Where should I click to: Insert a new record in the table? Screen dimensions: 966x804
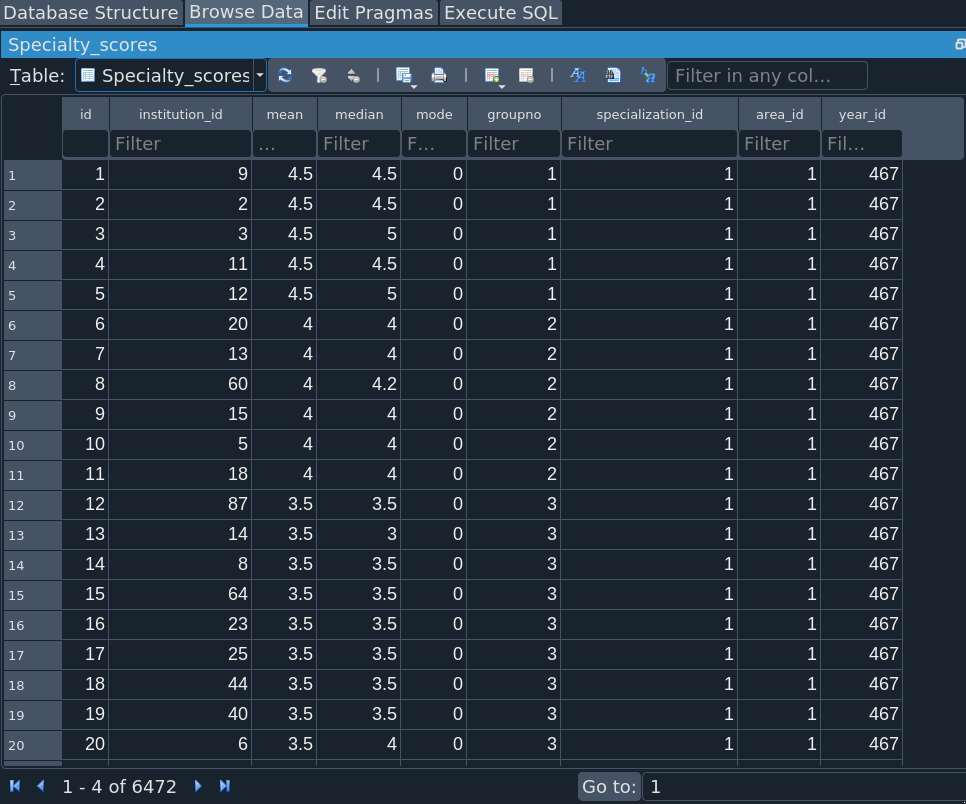[x=492, y=75]
